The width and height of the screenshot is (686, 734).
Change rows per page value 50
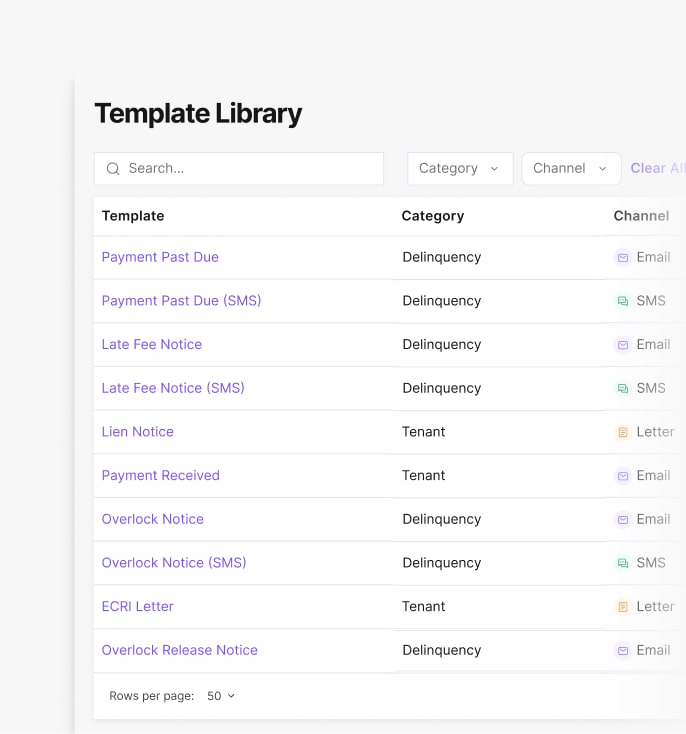pos(221,696)
